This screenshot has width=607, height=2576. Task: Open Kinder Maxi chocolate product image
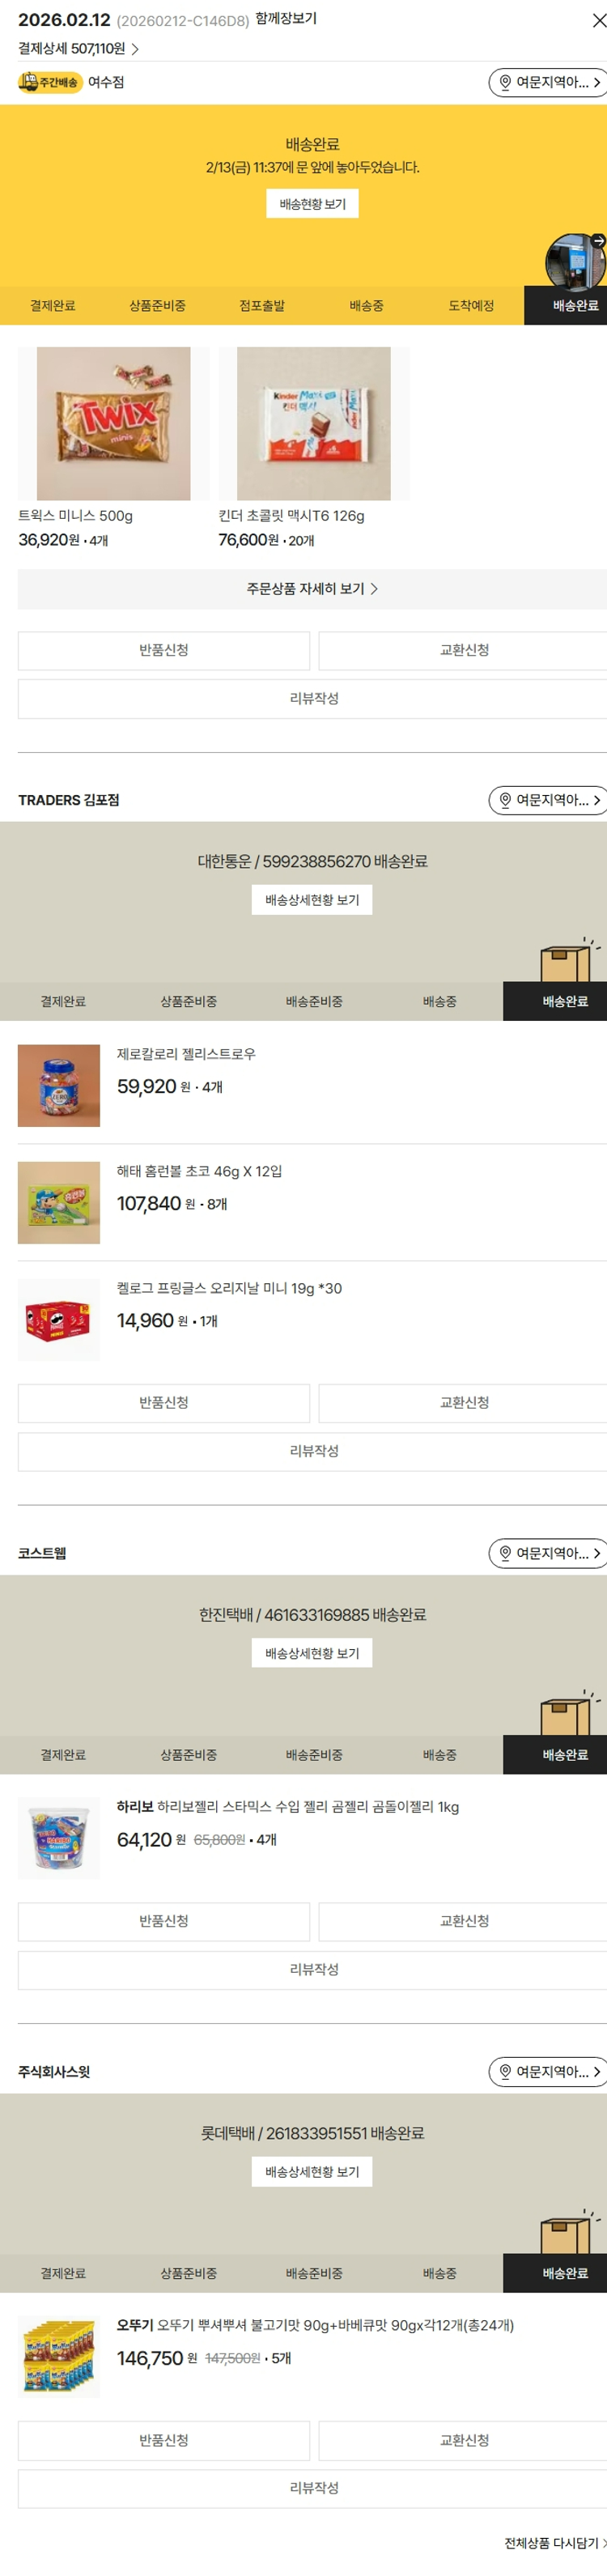(313, 423)
